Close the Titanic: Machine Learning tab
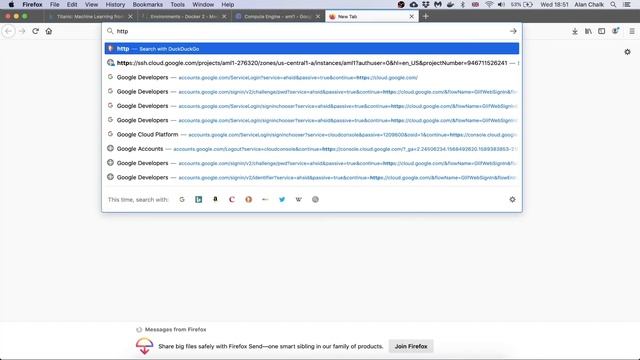640x360 pixels. tap(130, 16)
